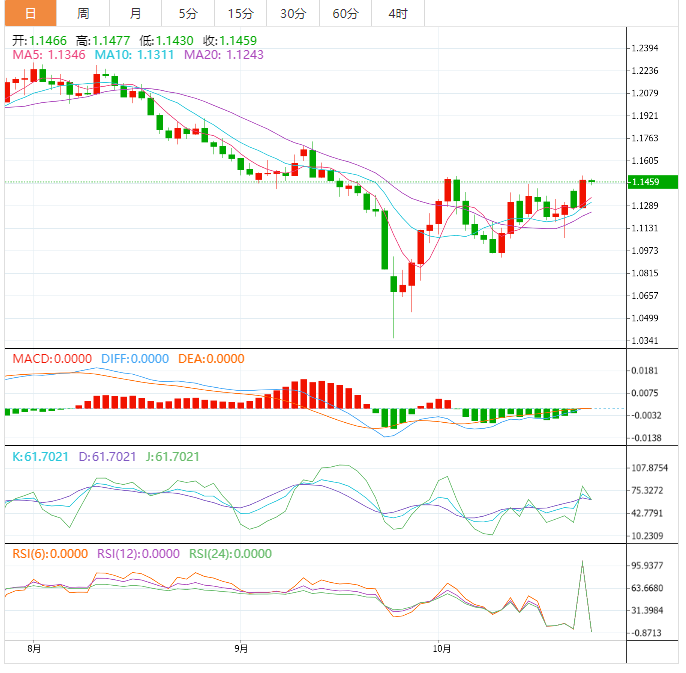This screenshot has height=673, width=686.
Task: Click the MA10: 1.1311 label
Action: [134, 55]
